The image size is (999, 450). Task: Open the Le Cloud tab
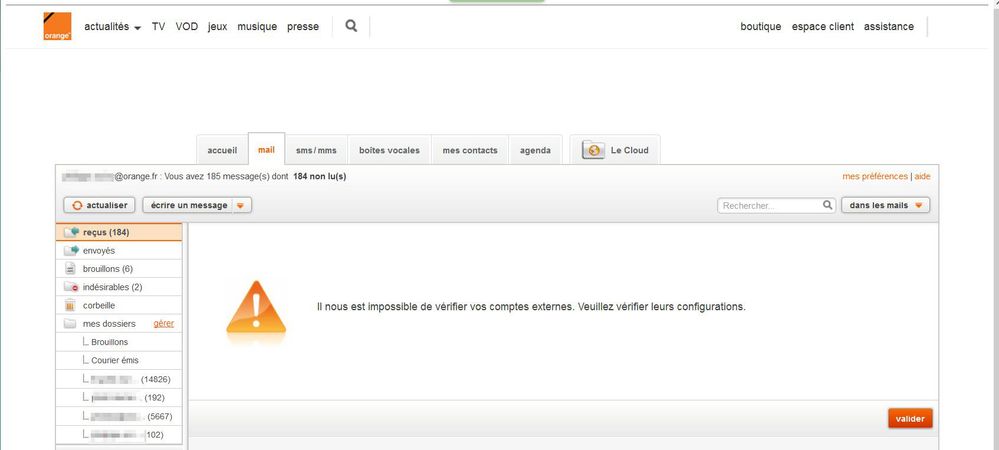615,150
